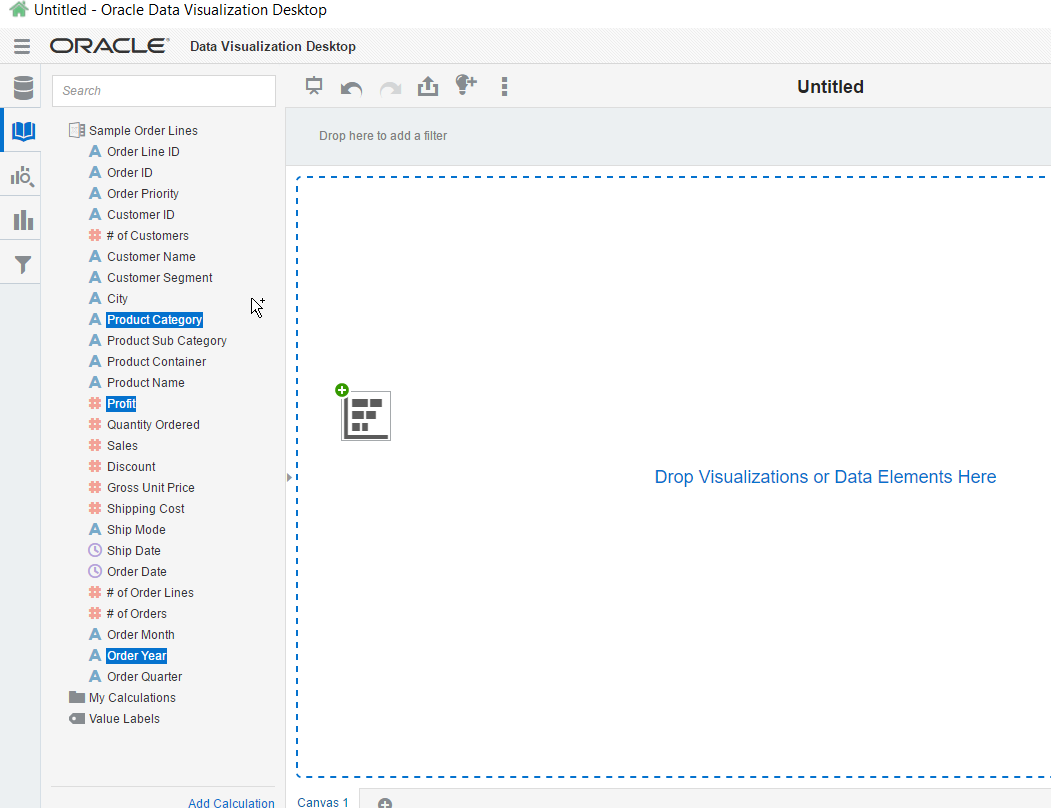Open the Visualizations bar chart panel
This screenshot has width=1051, height=808.
[x=21, y=219]
